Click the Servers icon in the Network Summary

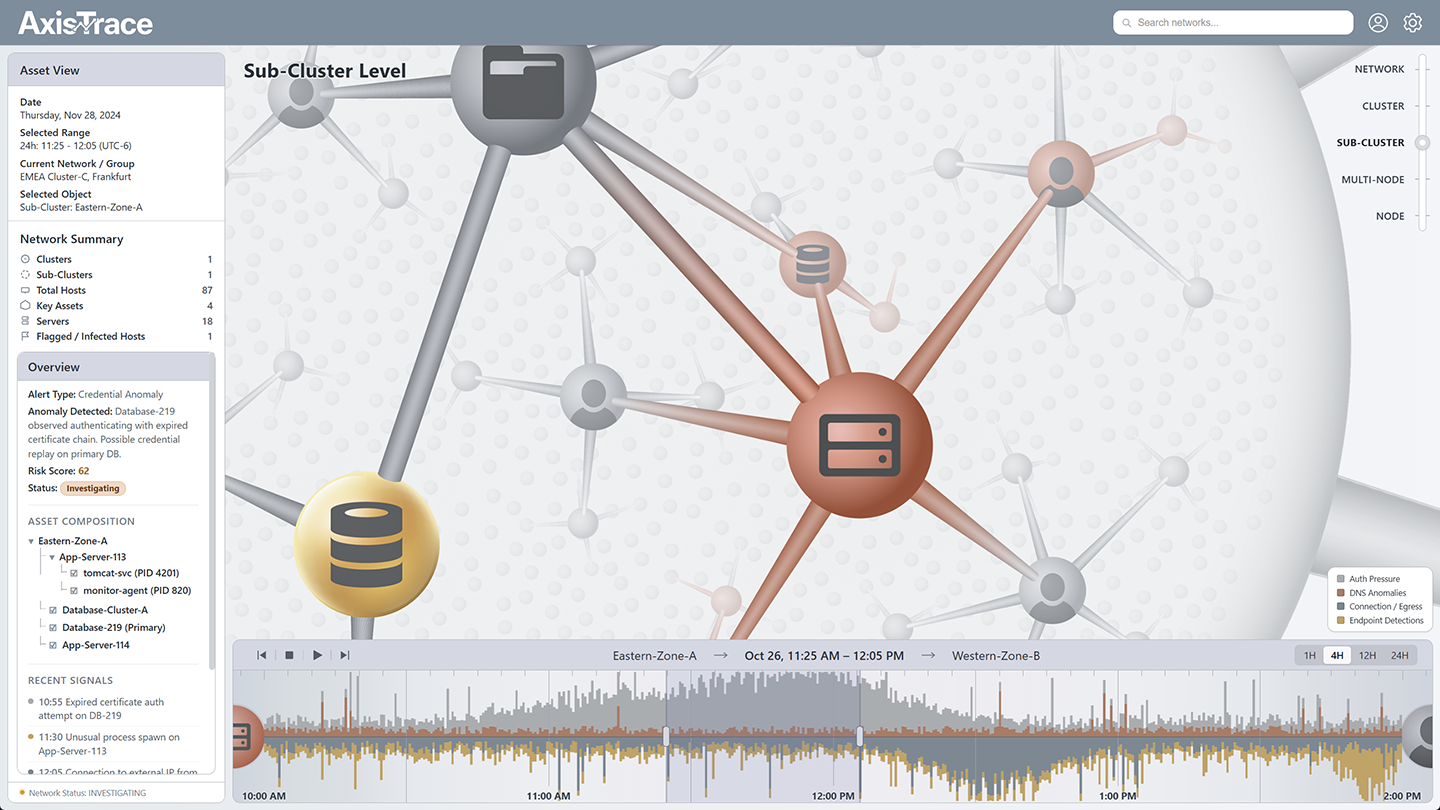click(x=25, y=321)
